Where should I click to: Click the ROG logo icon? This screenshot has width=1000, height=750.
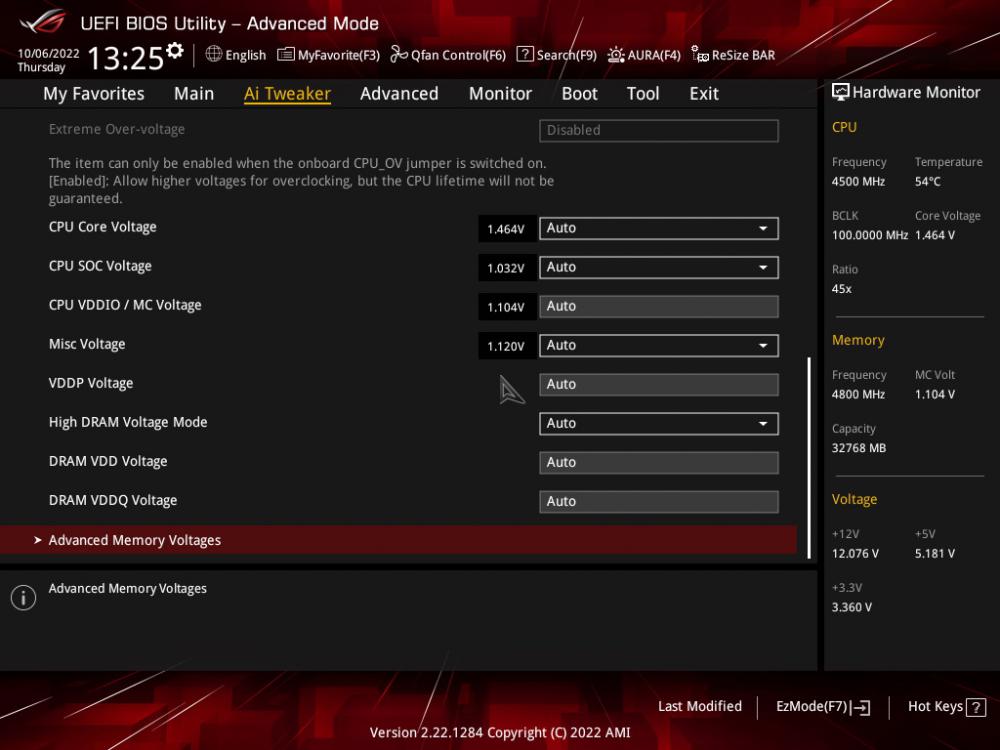tap(43, 21)
